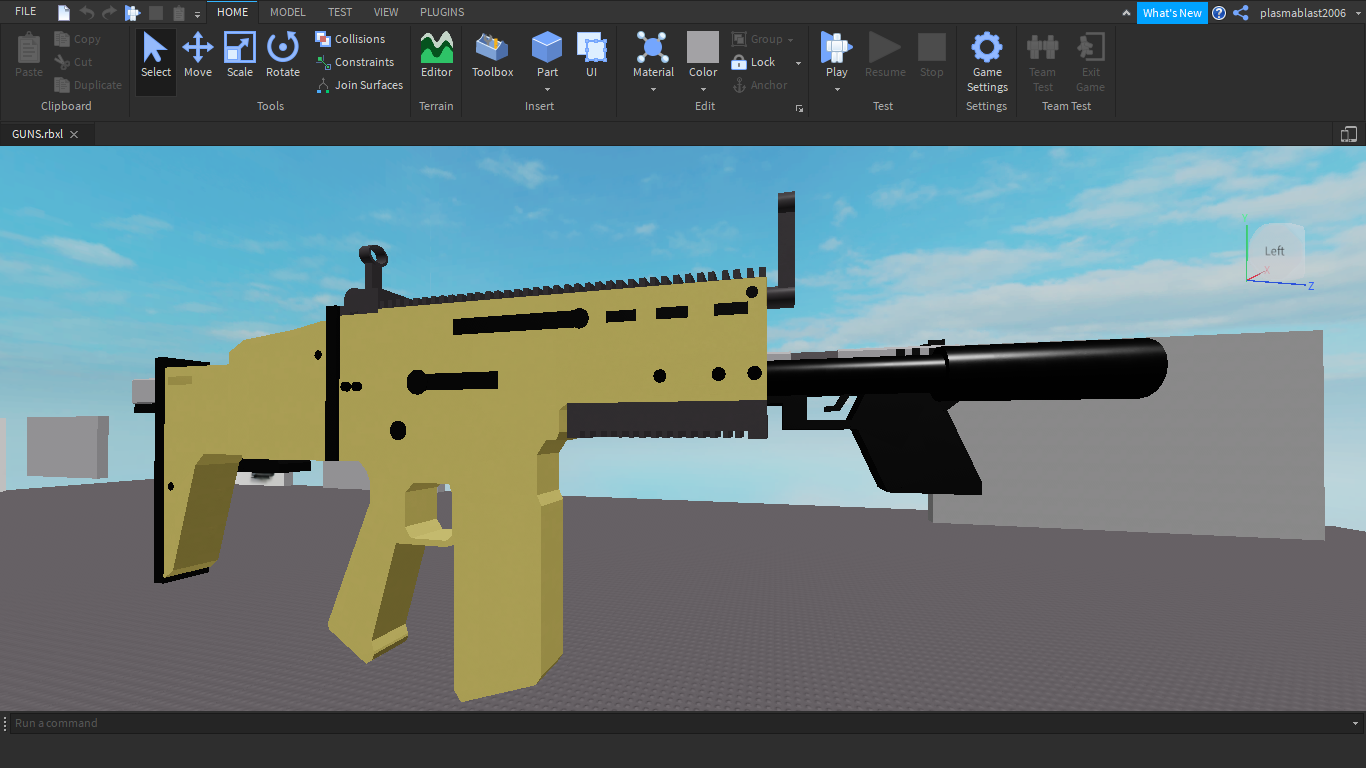The width and height of the screenshot is (1366, 768).
Task: Click the new file icon in quick access
Action: click(x=64, y=13)
